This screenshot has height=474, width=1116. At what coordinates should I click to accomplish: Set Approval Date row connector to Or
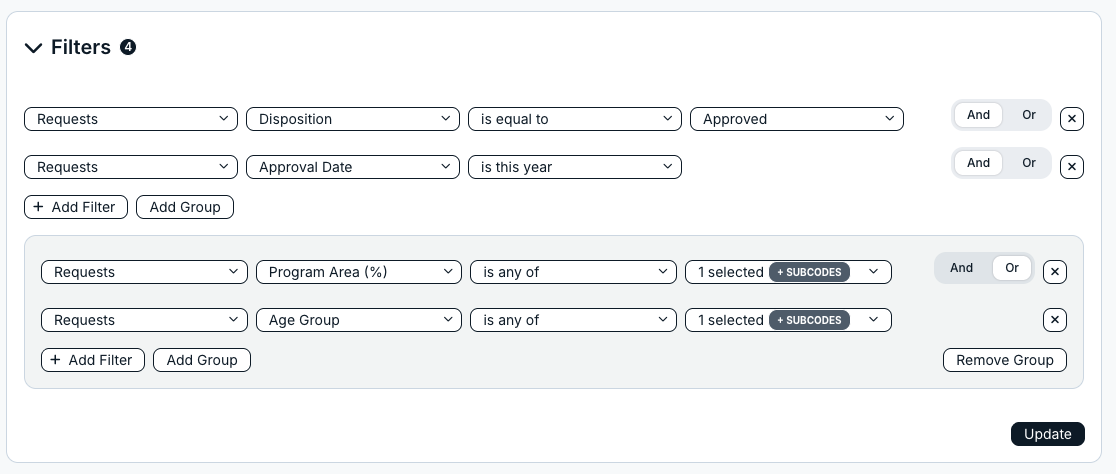tap(1028, 163)
